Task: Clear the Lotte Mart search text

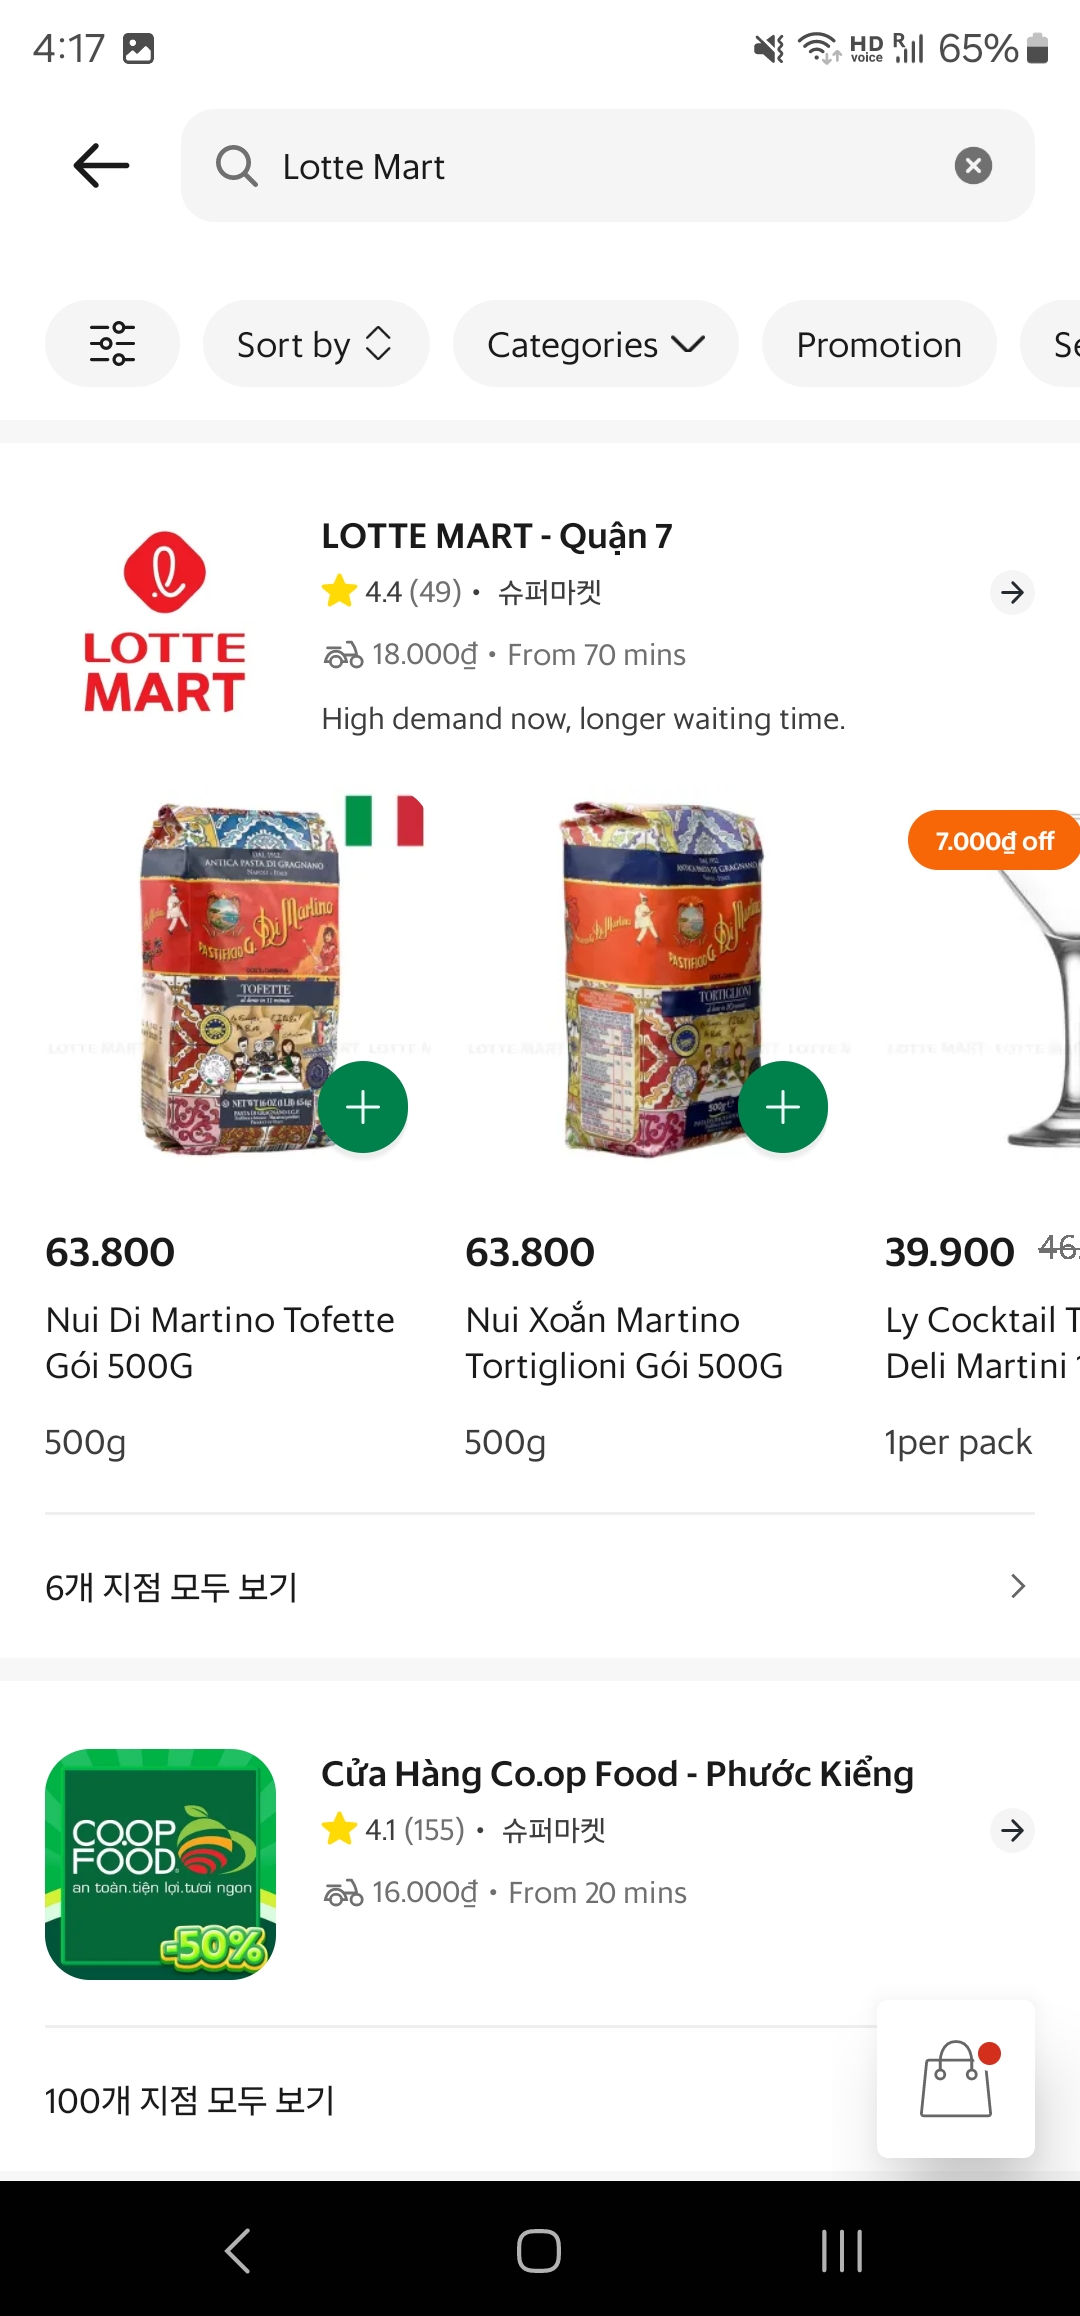Action: 973,166
